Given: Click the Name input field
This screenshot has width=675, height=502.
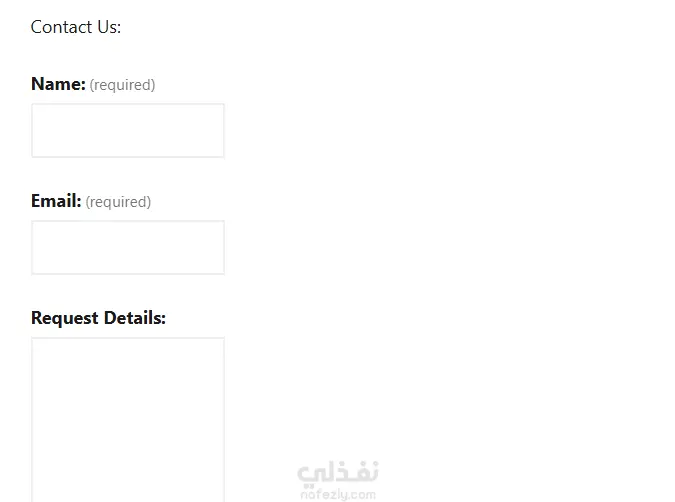Looking at the screenshot, I should [x=128, y=131].
